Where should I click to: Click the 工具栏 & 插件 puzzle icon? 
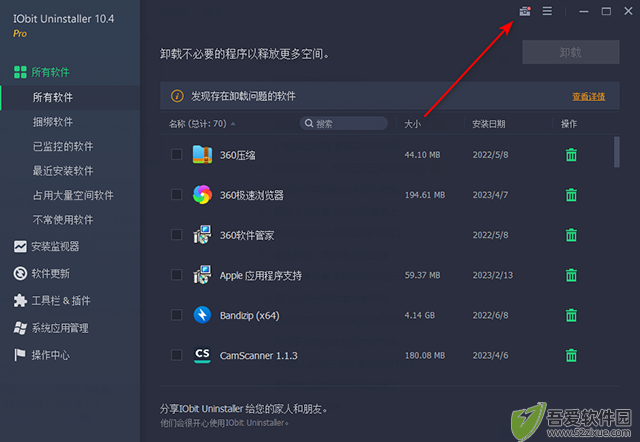point(20,301)
